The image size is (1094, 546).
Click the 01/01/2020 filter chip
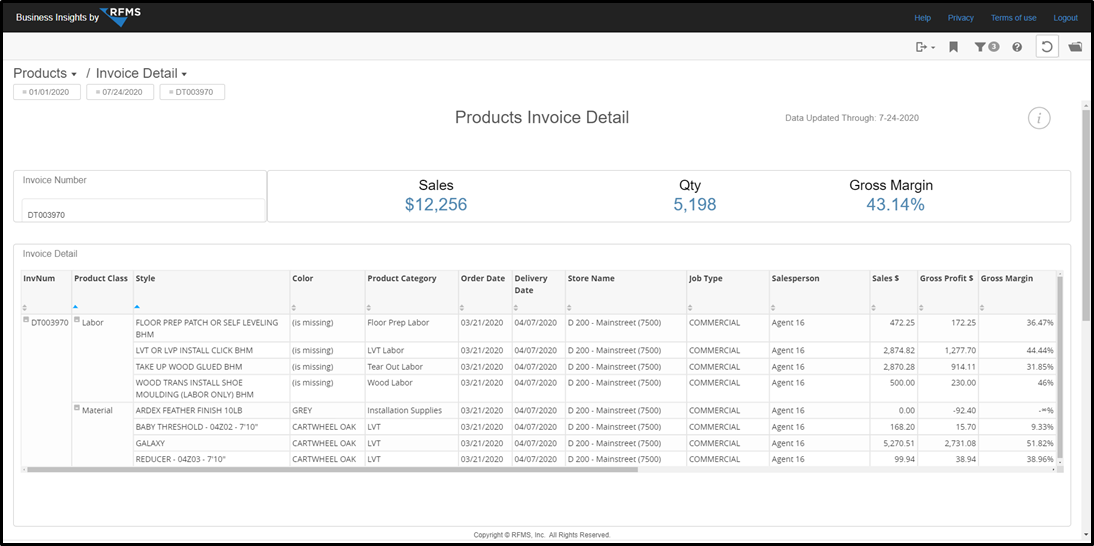pyautogui.click(x=47, y=92)
